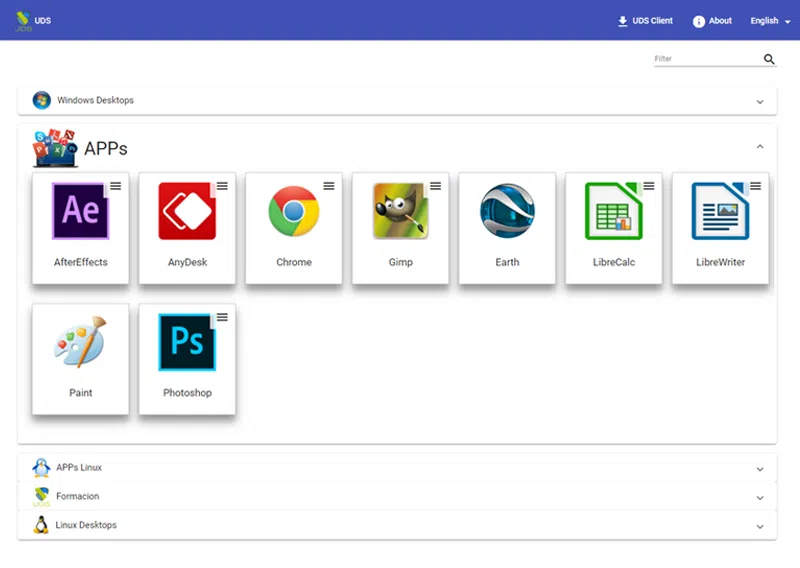Click the Formacion heading text
The width and height of the screenshot is (800, 568).
click(78, 496)
